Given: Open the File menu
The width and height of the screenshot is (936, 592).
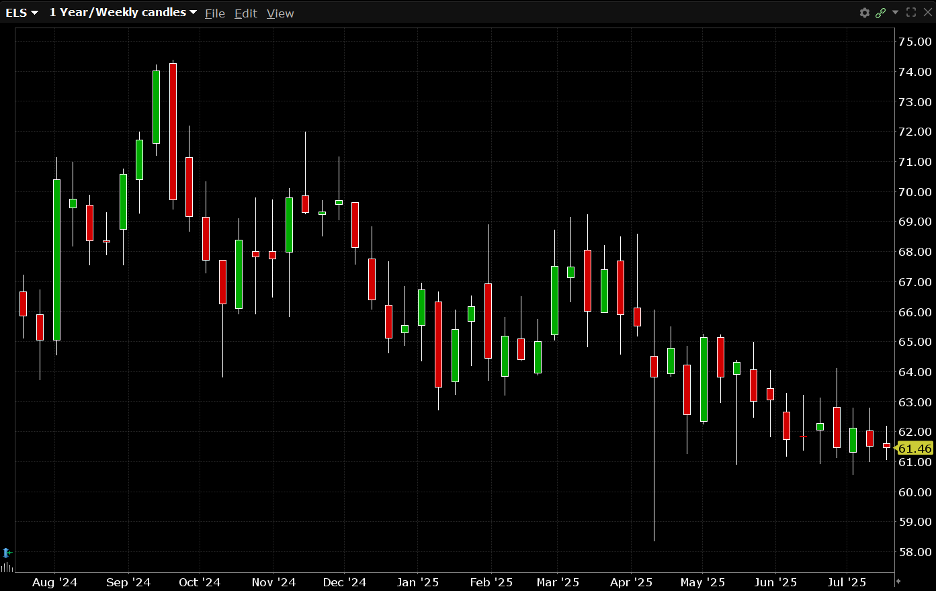Looking at the screenshot, I should 214,13.
